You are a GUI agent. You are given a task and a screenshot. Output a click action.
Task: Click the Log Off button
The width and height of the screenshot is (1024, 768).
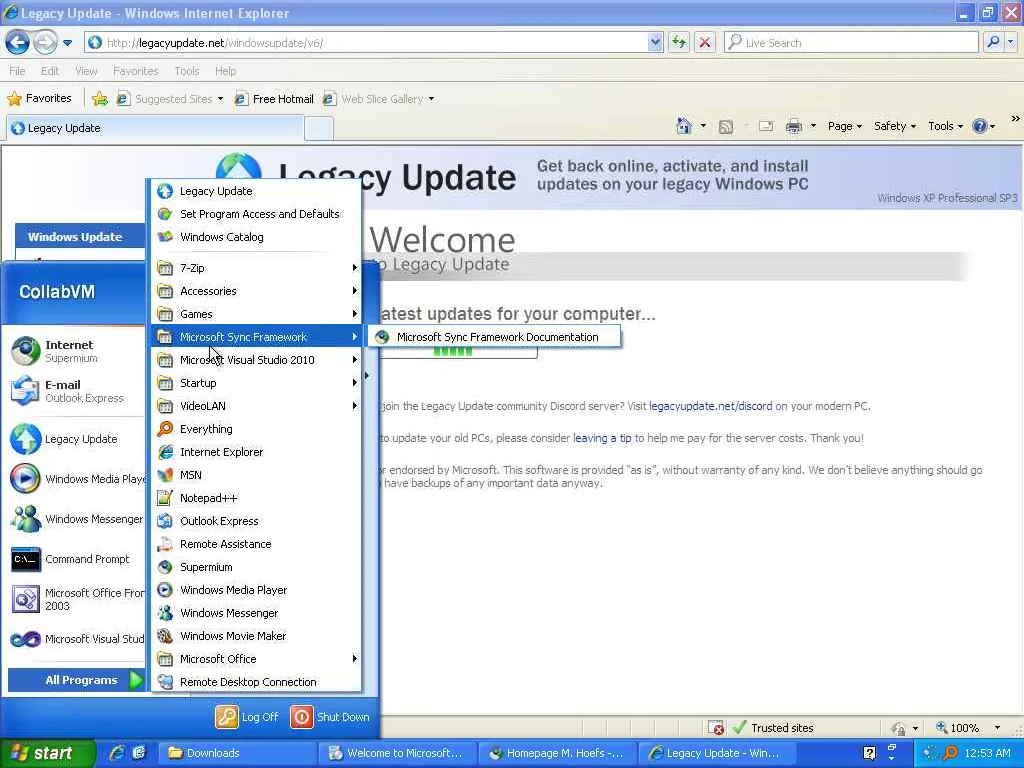(x=248, y=717)
